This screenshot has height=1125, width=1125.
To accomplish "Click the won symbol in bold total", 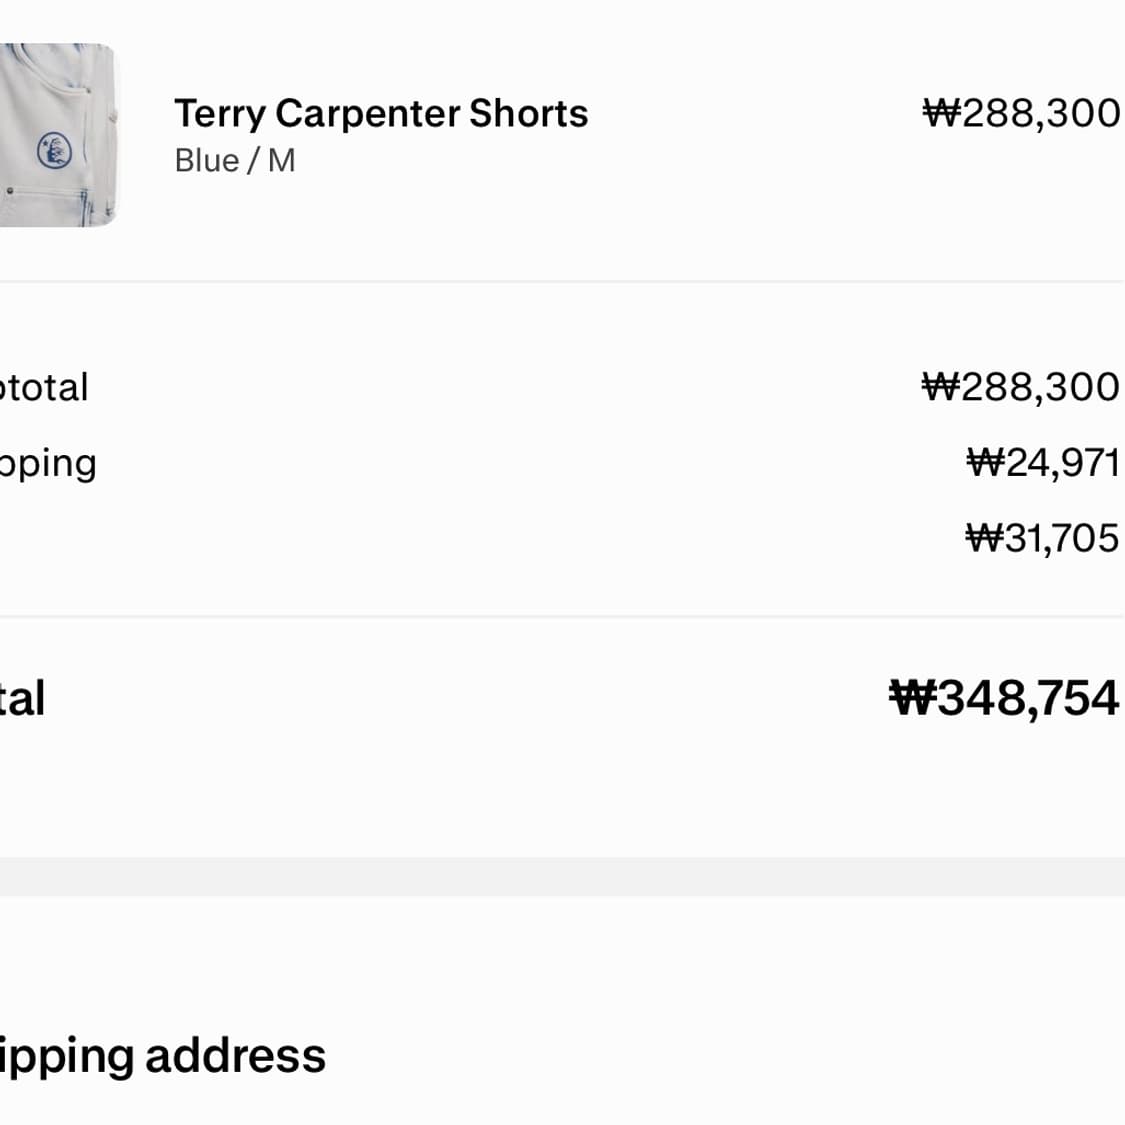I will (x=912, y=698).
